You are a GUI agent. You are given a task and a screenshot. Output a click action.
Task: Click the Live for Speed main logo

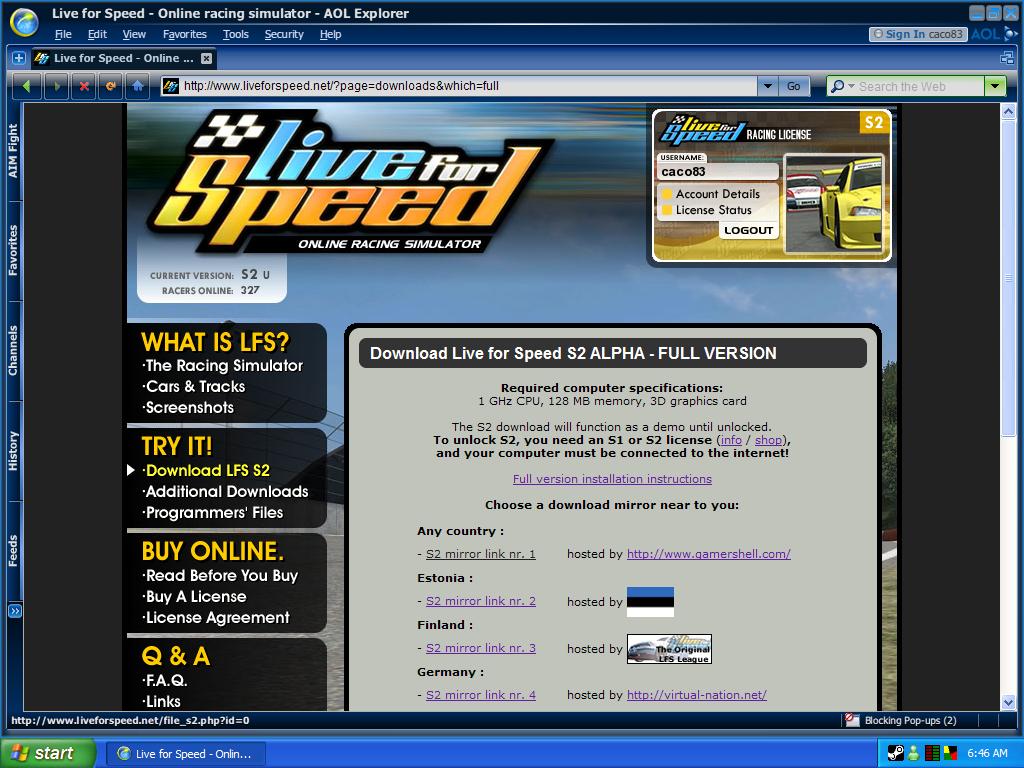click(x=349, y=183)
